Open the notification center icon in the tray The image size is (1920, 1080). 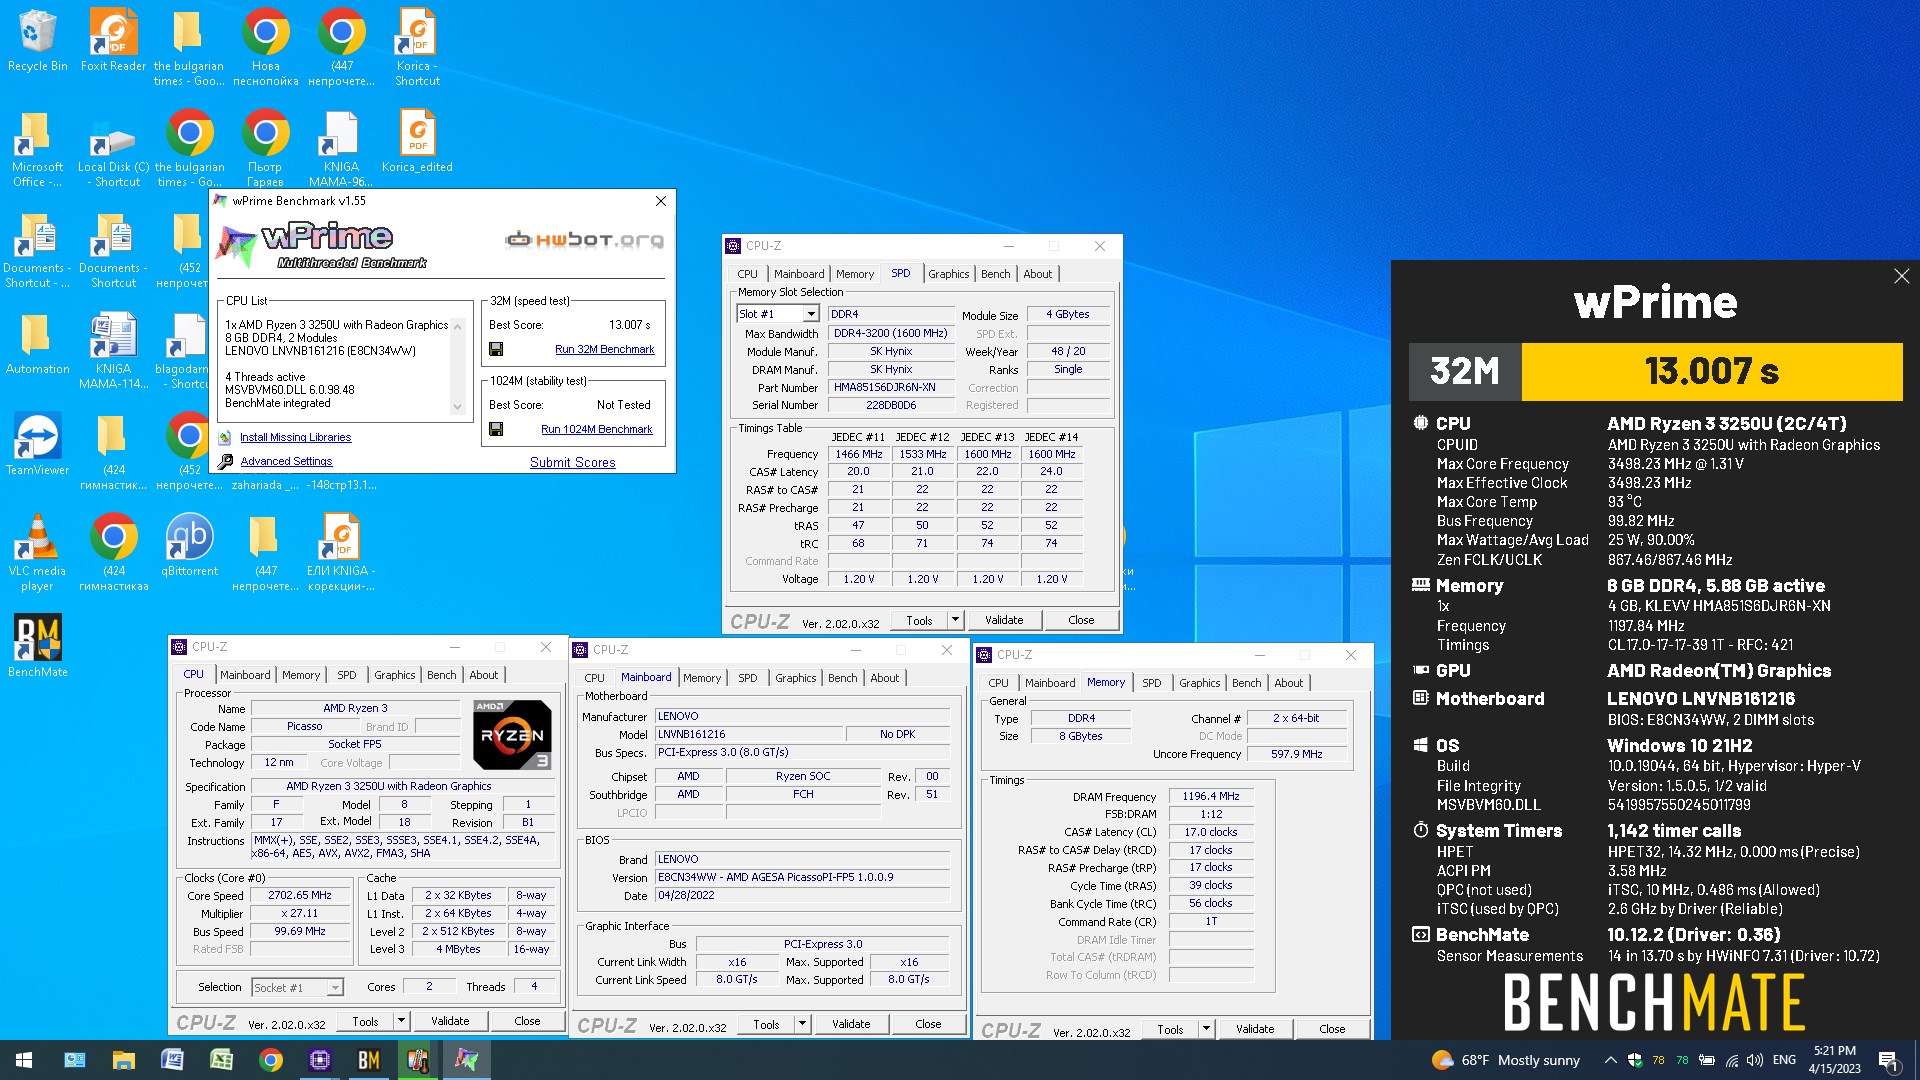[1889, 1060]
